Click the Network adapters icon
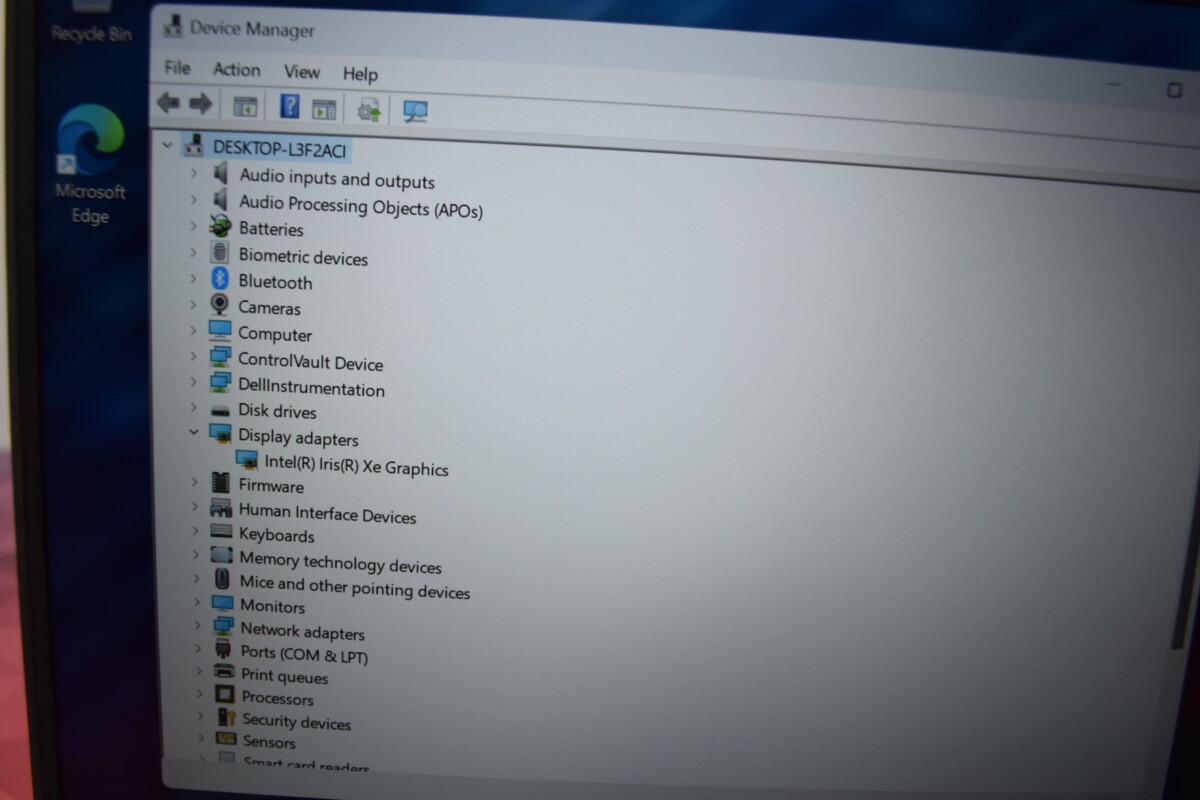This screenshot has height=800, width=1200. click(x=223, y=627)
